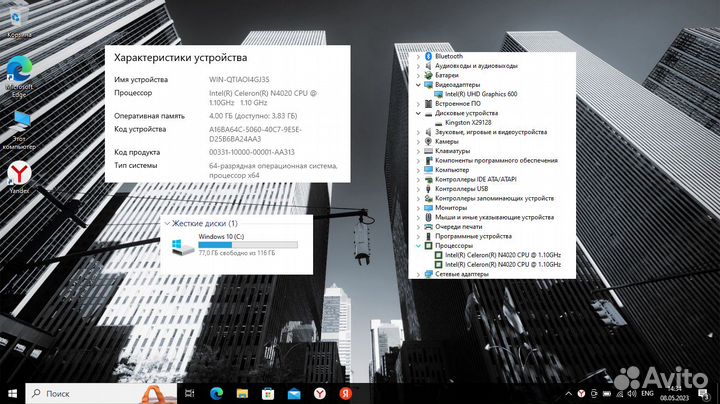Image resolution: width=720 pixels, height=404 pixels.
Task: Open network settings from the tray icon
Action: (x=619, y=393)
